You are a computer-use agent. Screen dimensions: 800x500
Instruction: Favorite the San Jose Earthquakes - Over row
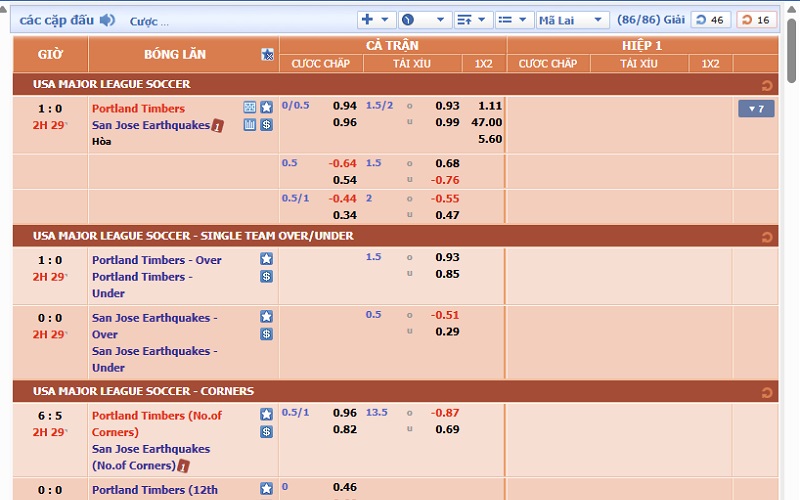click(266, 316)
